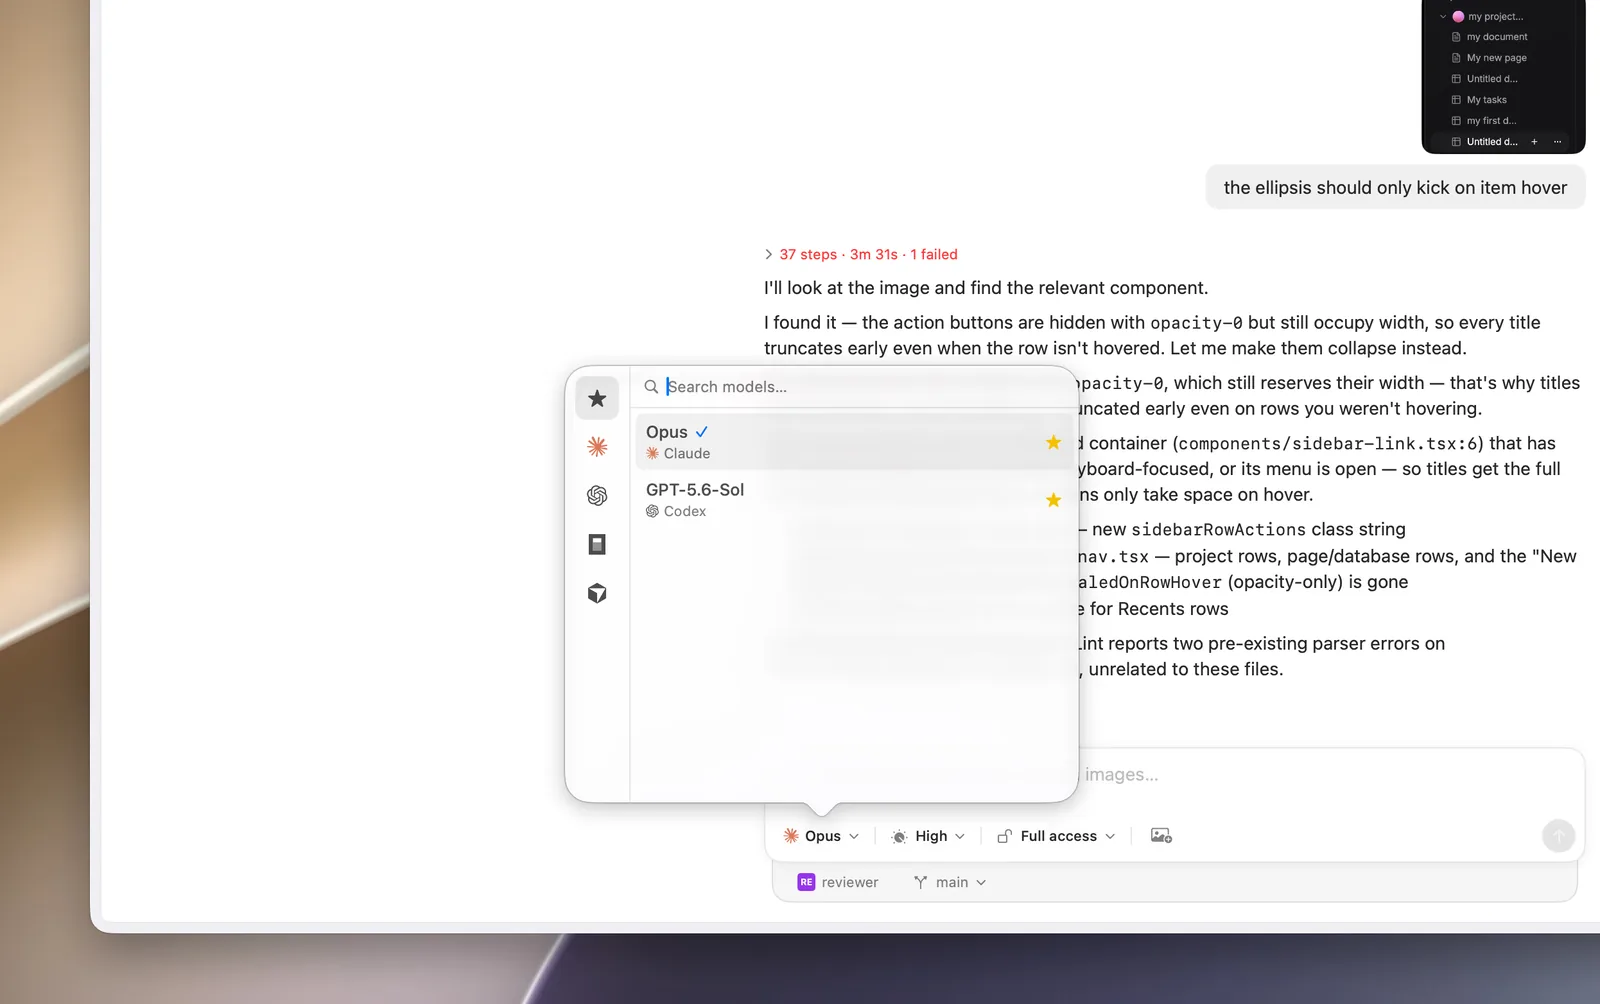Switch to the Claude provider tab
Viewport: 1600px width, 1004px height.
597,447
